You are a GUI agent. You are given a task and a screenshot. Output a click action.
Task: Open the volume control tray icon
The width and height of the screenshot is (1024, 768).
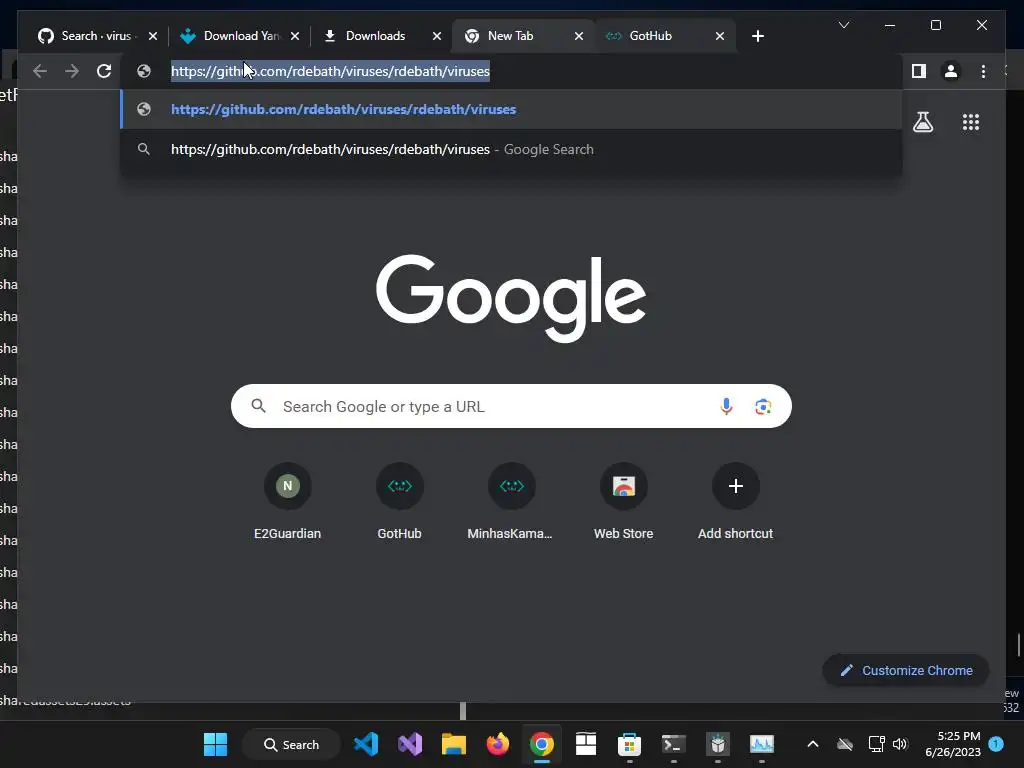(900, 744)
